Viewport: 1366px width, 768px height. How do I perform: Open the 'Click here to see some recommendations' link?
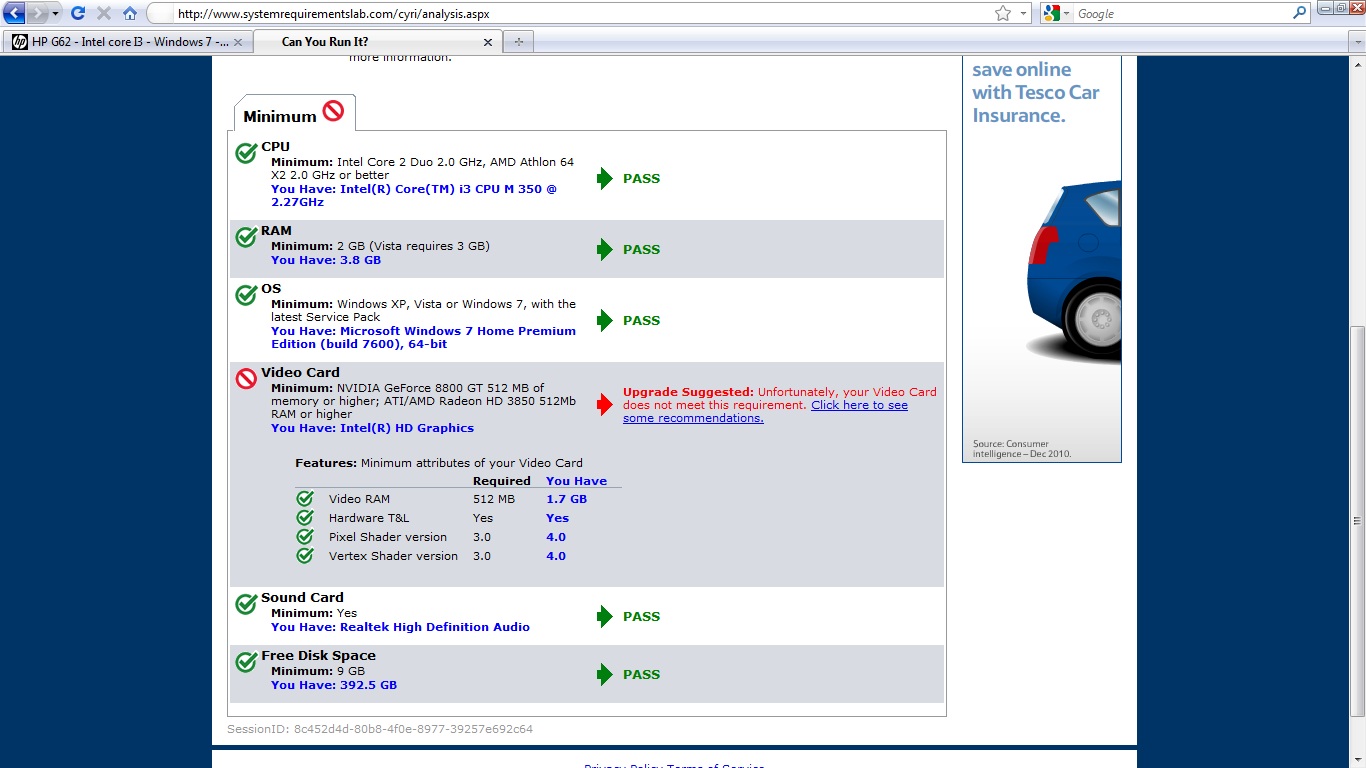765,412
